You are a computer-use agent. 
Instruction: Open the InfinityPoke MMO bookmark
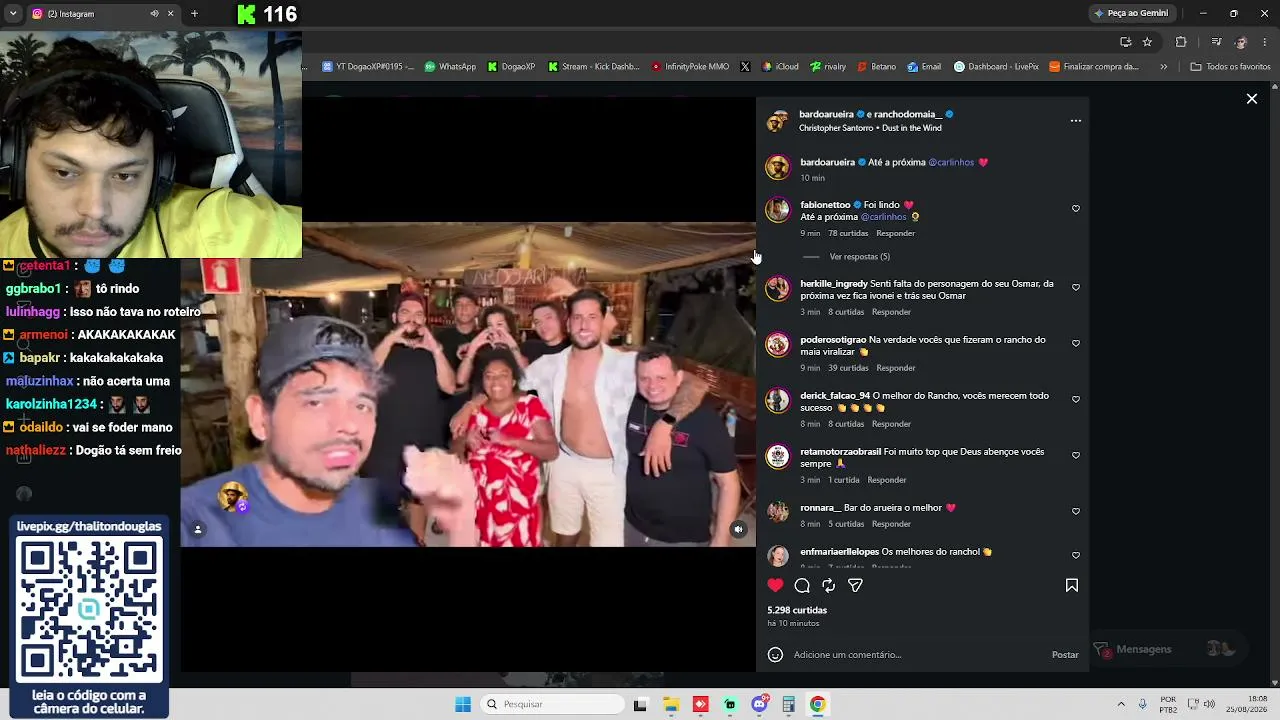tap(690, 67)
